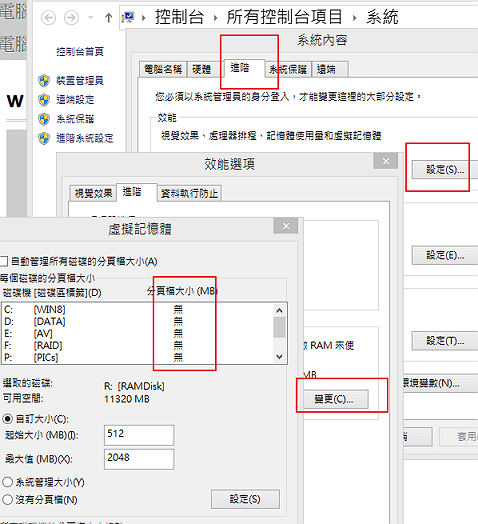Switch to 電腦名稱 tab
The height and width of the screenshot is (524, 478).
[163, 70]
